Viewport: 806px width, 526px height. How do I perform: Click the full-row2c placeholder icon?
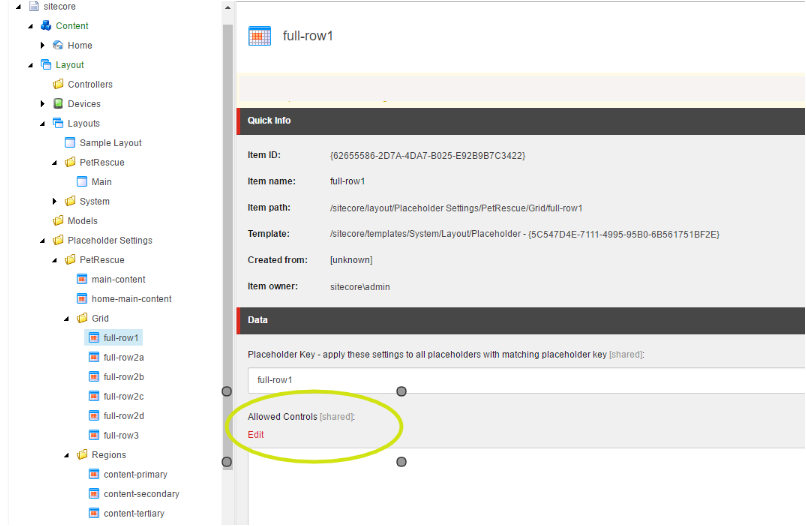click(x=94, y=396)
